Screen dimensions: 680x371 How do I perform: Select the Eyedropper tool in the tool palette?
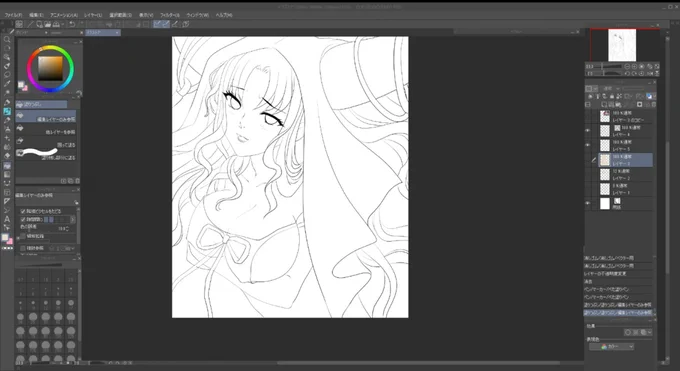(7, 84)
